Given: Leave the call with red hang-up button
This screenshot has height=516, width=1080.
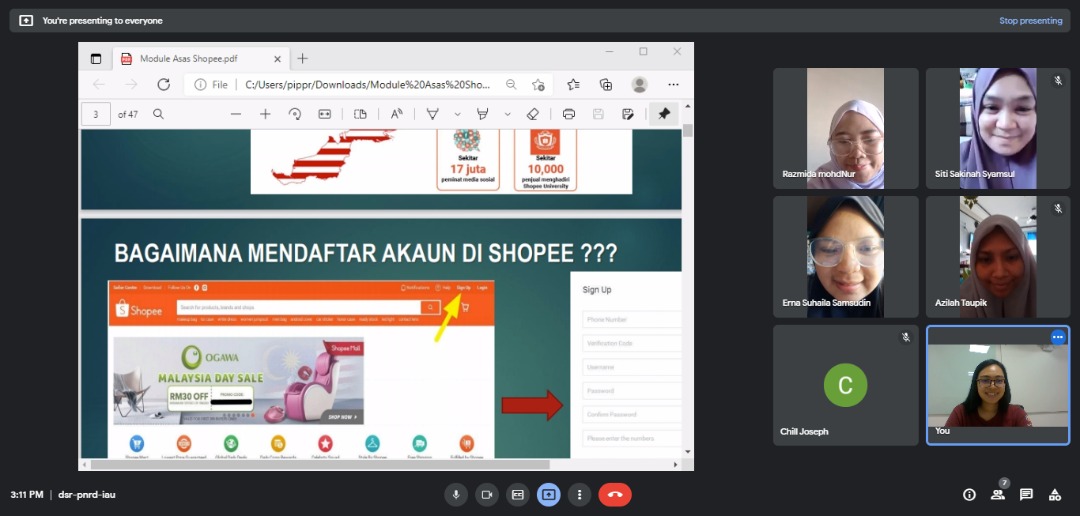Looking at the screenshot, I should pyautogui.click(x=615, y=495).
